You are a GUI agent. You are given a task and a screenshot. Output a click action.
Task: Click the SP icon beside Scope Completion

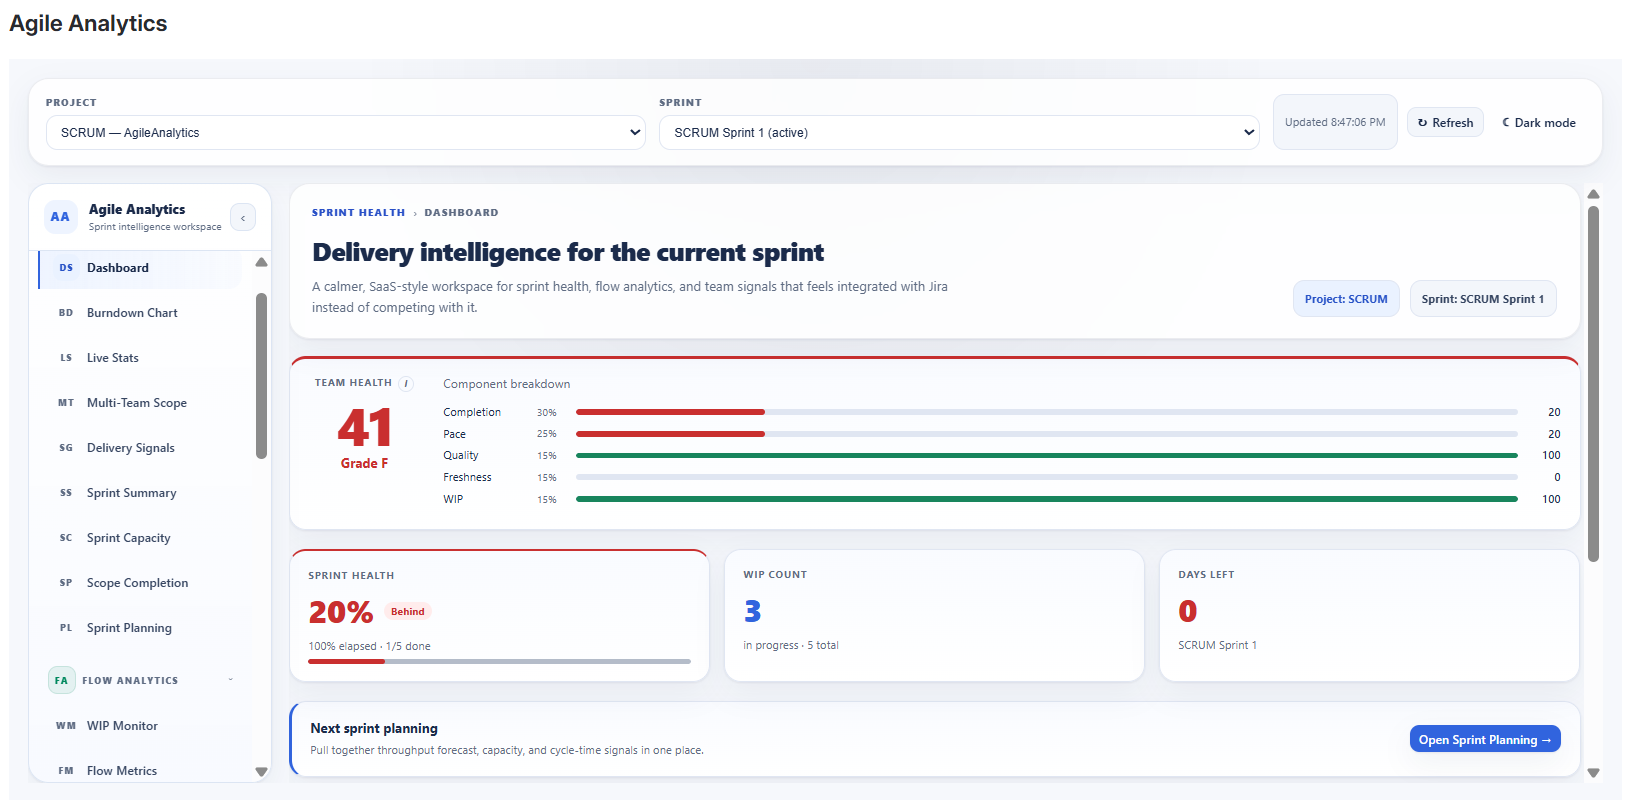(x=66, y=583)
